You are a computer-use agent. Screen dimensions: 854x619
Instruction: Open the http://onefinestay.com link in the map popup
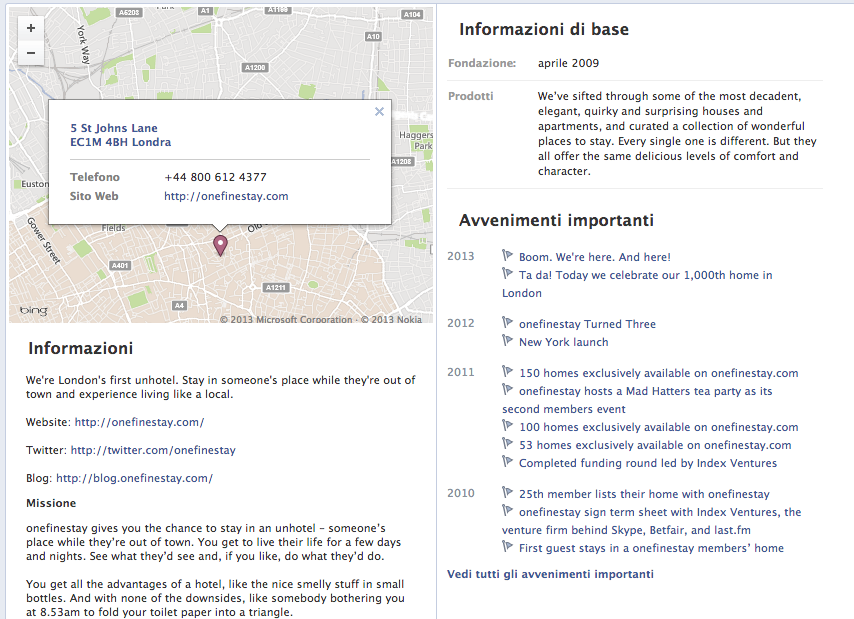(x=226, y=196)
